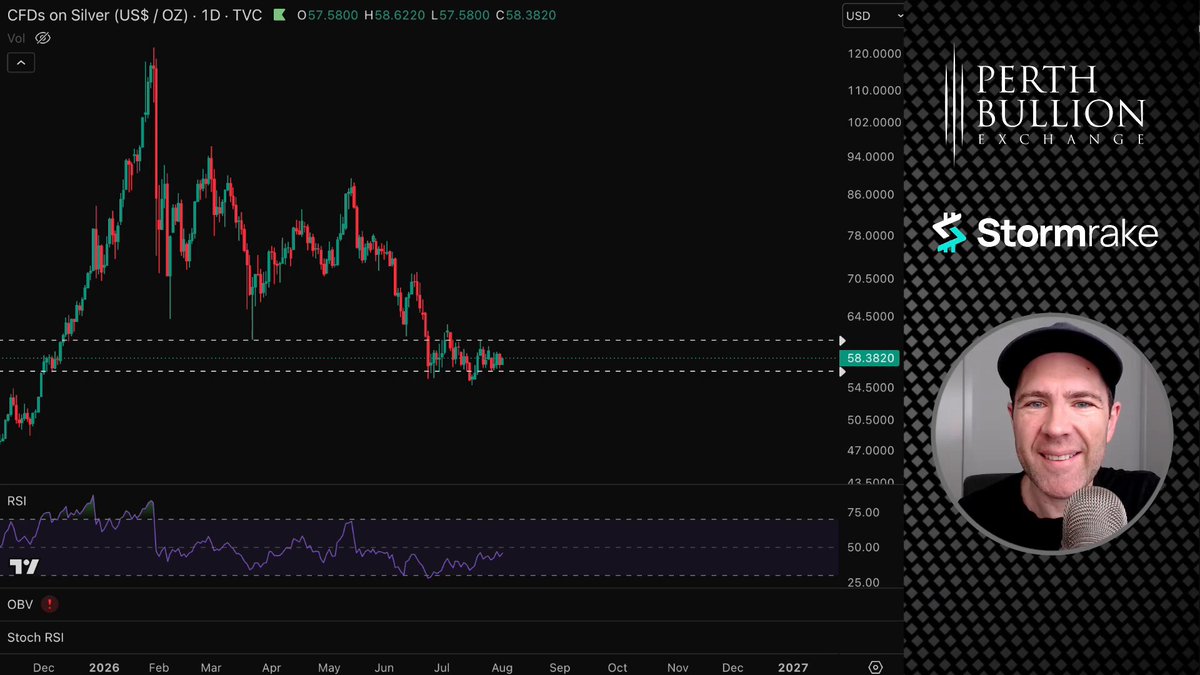This screenshot has width=1200, height=675.
Task: Toggle Vol indicator visibility eye icon
Action: [43, 38]
